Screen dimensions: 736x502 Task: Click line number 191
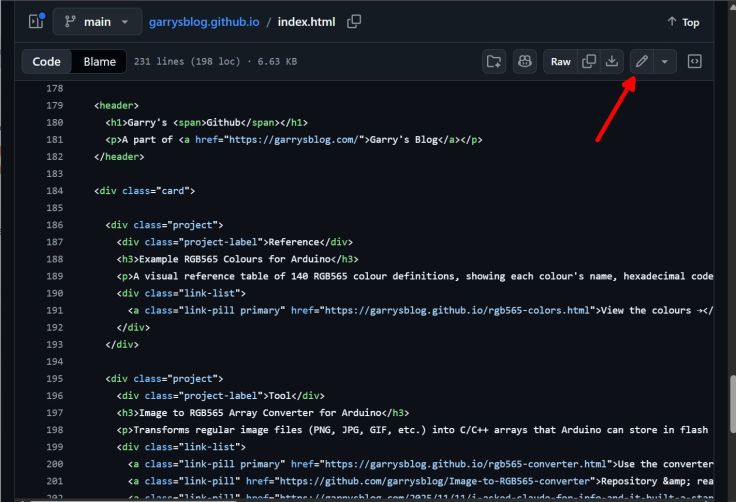54,310
